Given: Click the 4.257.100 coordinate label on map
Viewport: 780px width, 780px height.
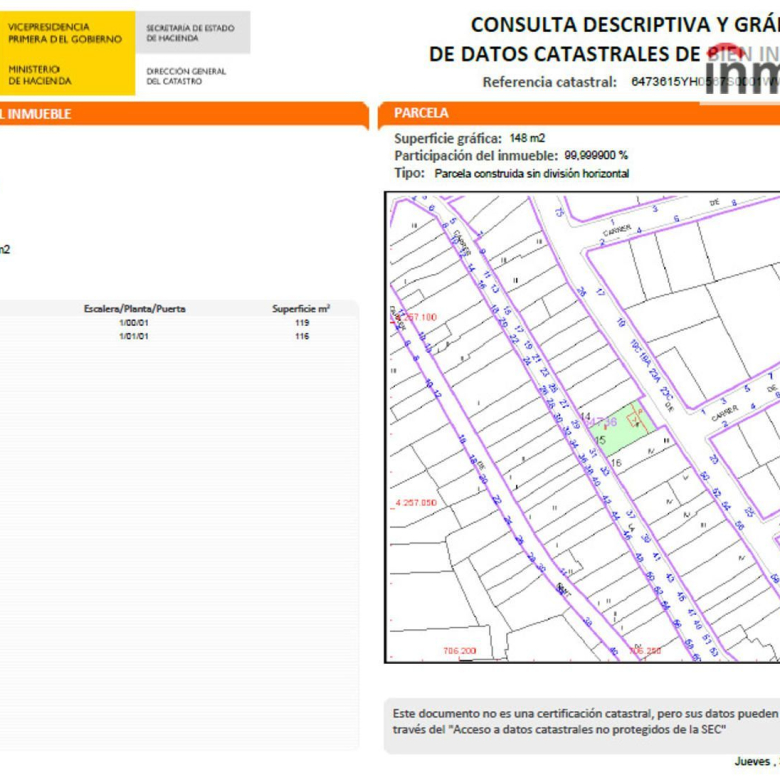Looking at the screenshot, I should (x=412, y=317).
